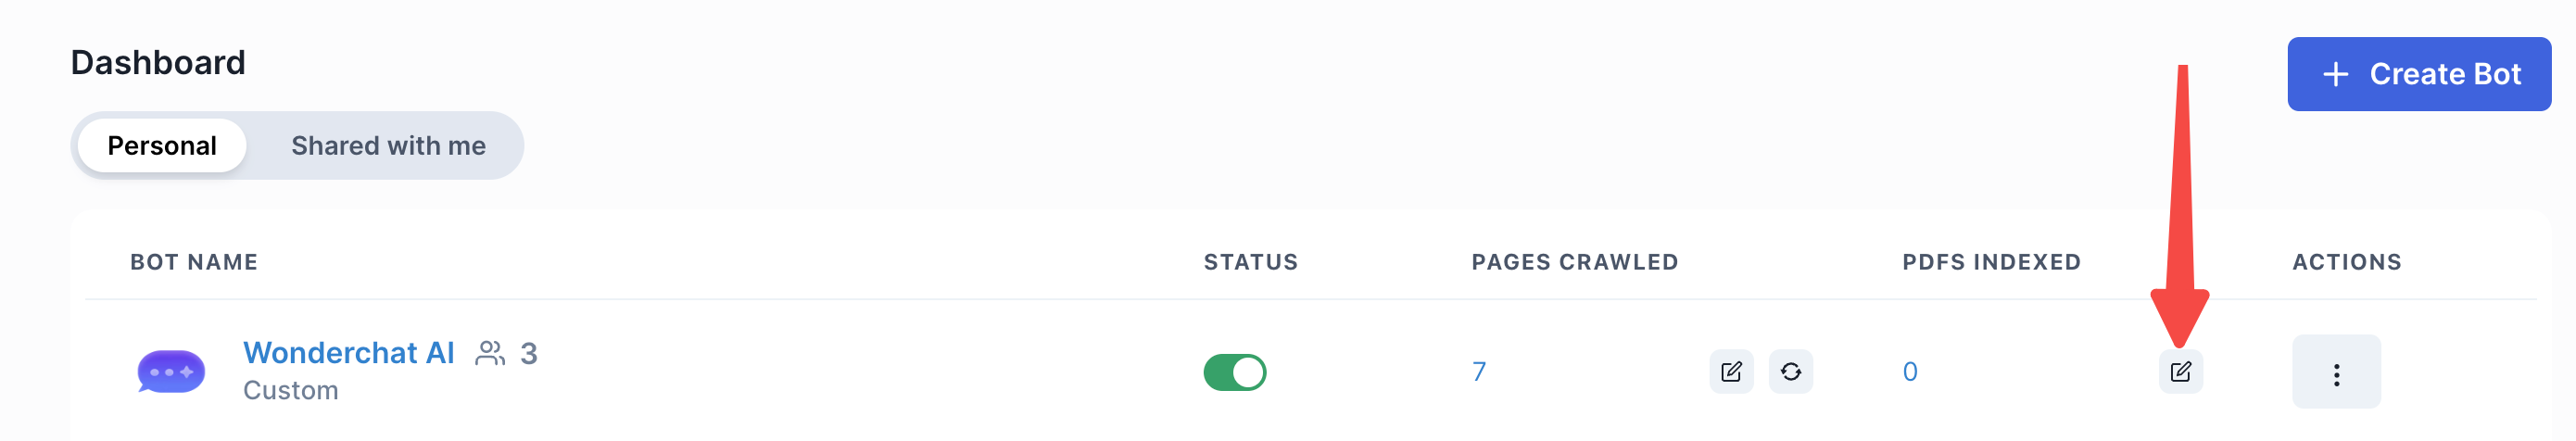Open the three-dot actions menu
This screenshot has height=441, width=2576.
pyautogui.click(x=2336, y=373)
